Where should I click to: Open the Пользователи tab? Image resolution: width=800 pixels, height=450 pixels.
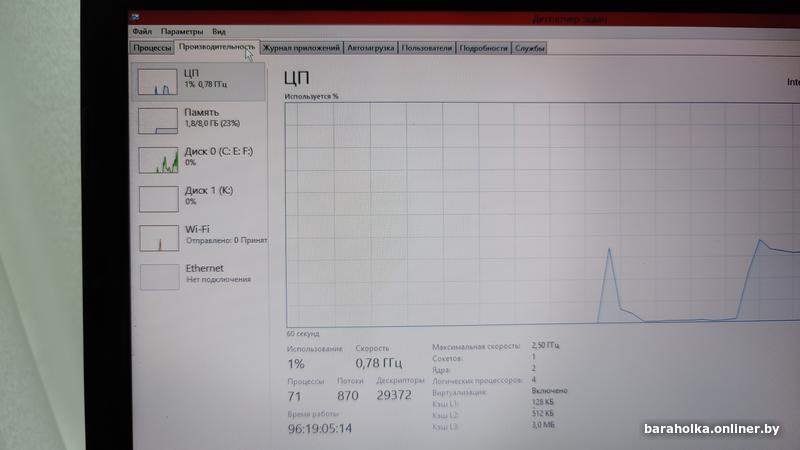coord(427,48)
